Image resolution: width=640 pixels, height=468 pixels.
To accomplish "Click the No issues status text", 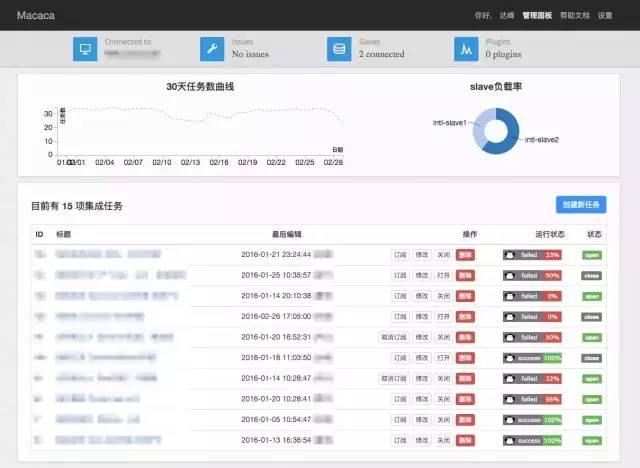I will [x=250, y=54].
